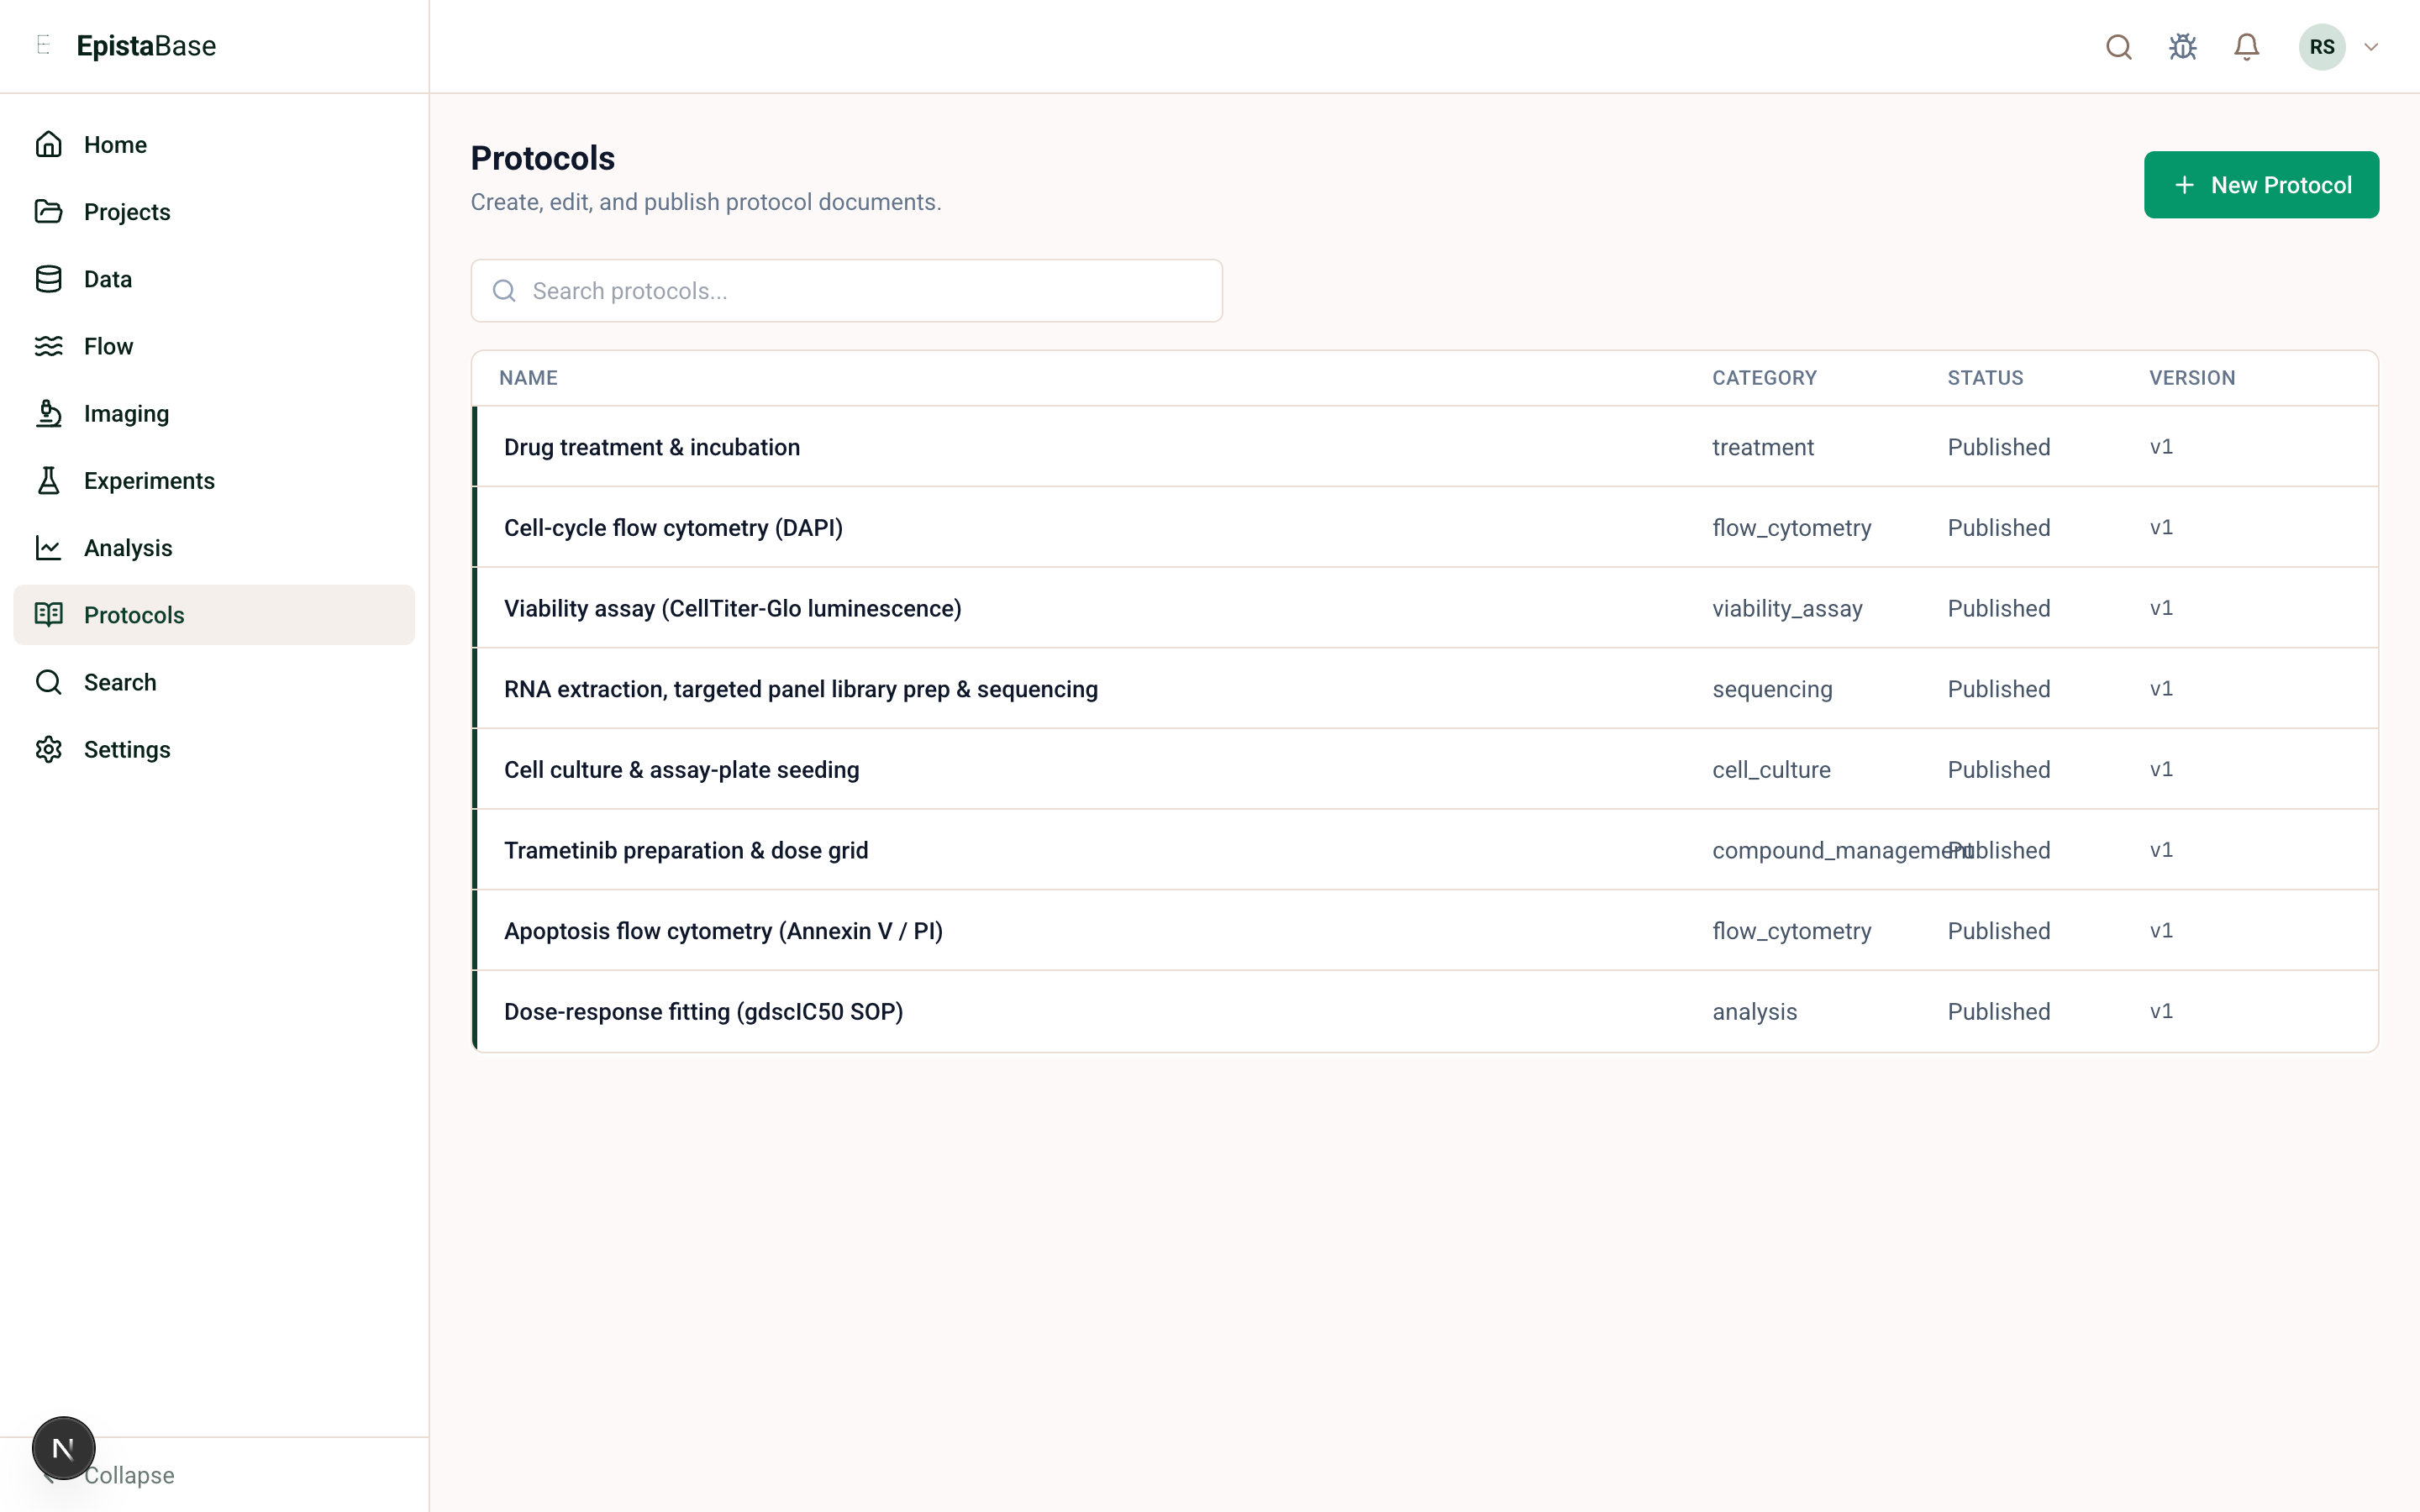Click the Protocols book icon
Viewport: 2420px width, 1512px height.
48,615
